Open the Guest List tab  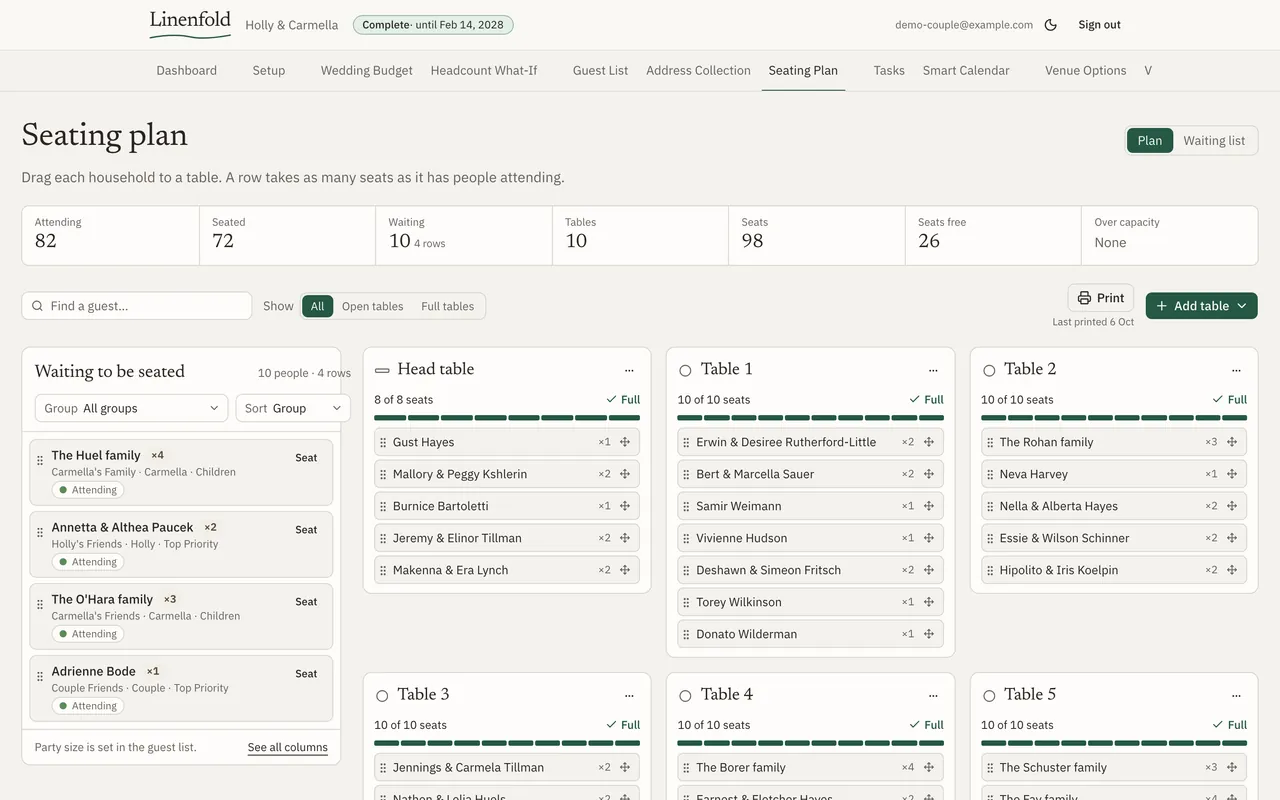[x=600, y=70]
